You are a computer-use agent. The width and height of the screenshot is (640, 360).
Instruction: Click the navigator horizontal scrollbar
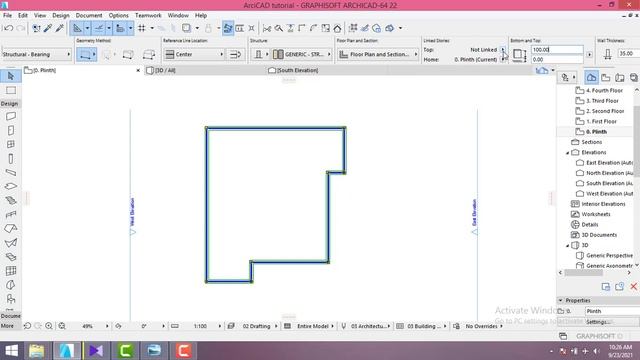coord(584,273)
